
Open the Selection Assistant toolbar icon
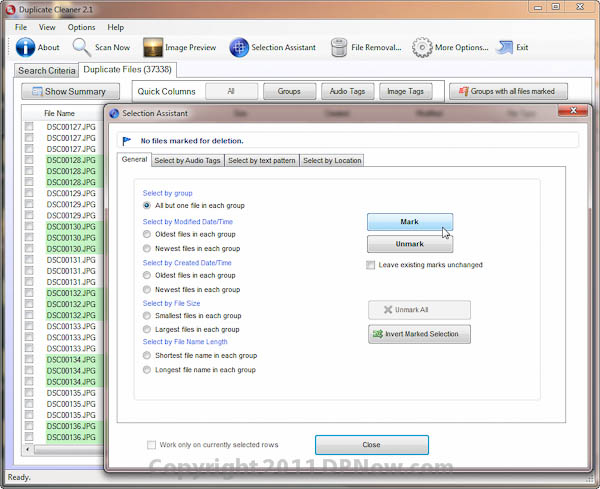click(x=239, y=47)
